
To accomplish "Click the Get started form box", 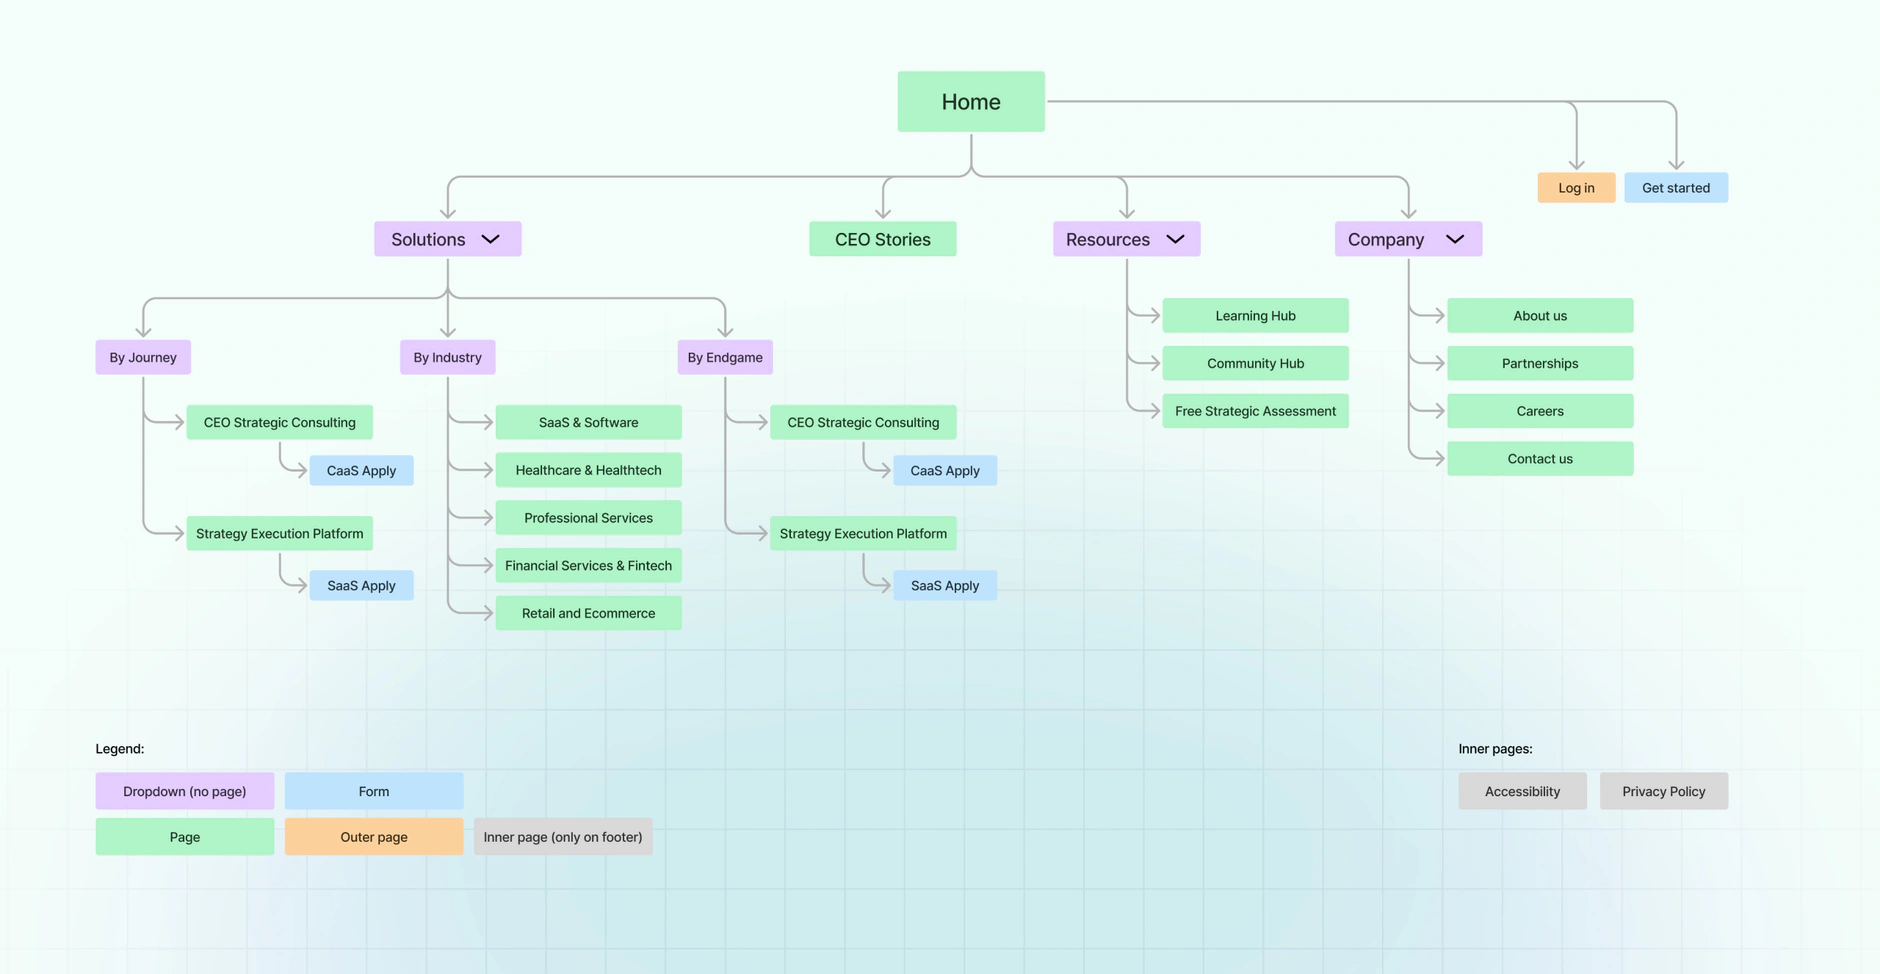I will coord(1676,187).
